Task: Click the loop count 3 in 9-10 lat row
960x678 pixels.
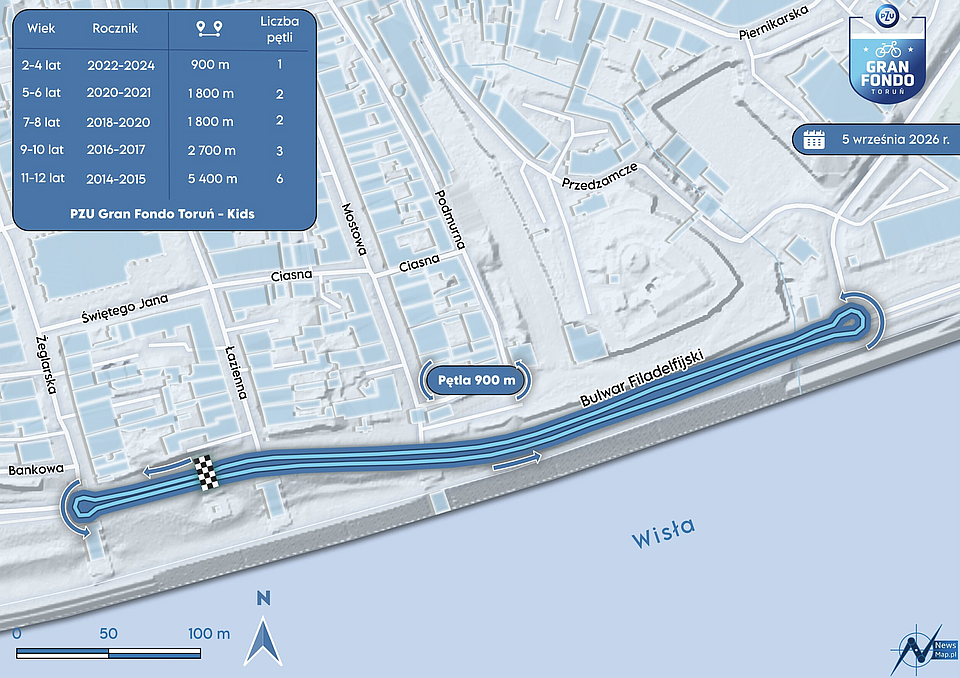Action: 280,151
